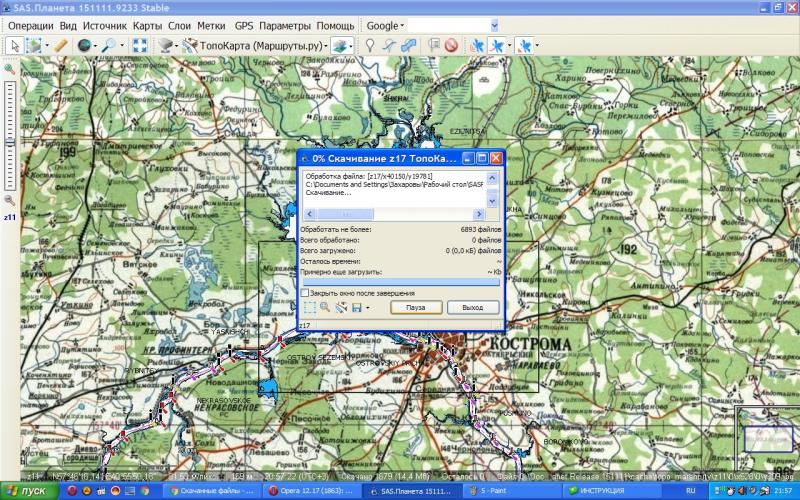Open the Операции menu
This screenshot has width=800, height=500.
(x=30, y=24)
